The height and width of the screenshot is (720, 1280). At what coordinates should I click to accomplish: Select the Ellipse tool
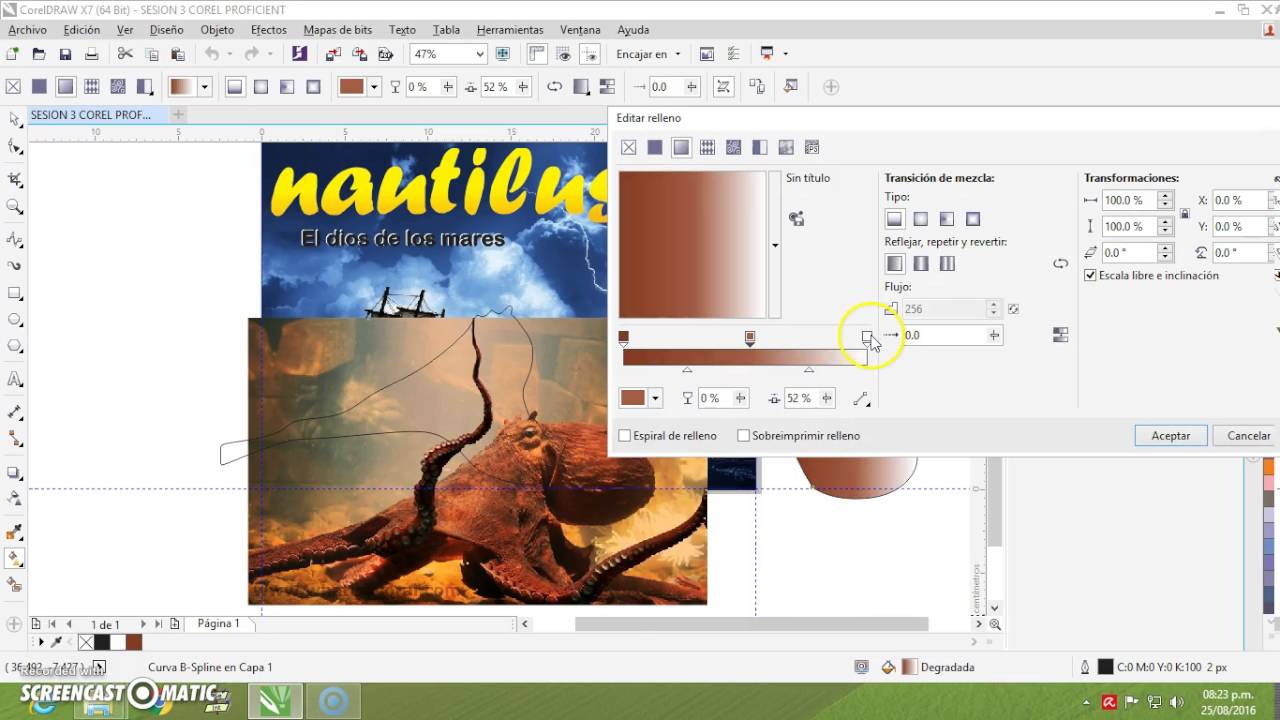coord(15,320)
